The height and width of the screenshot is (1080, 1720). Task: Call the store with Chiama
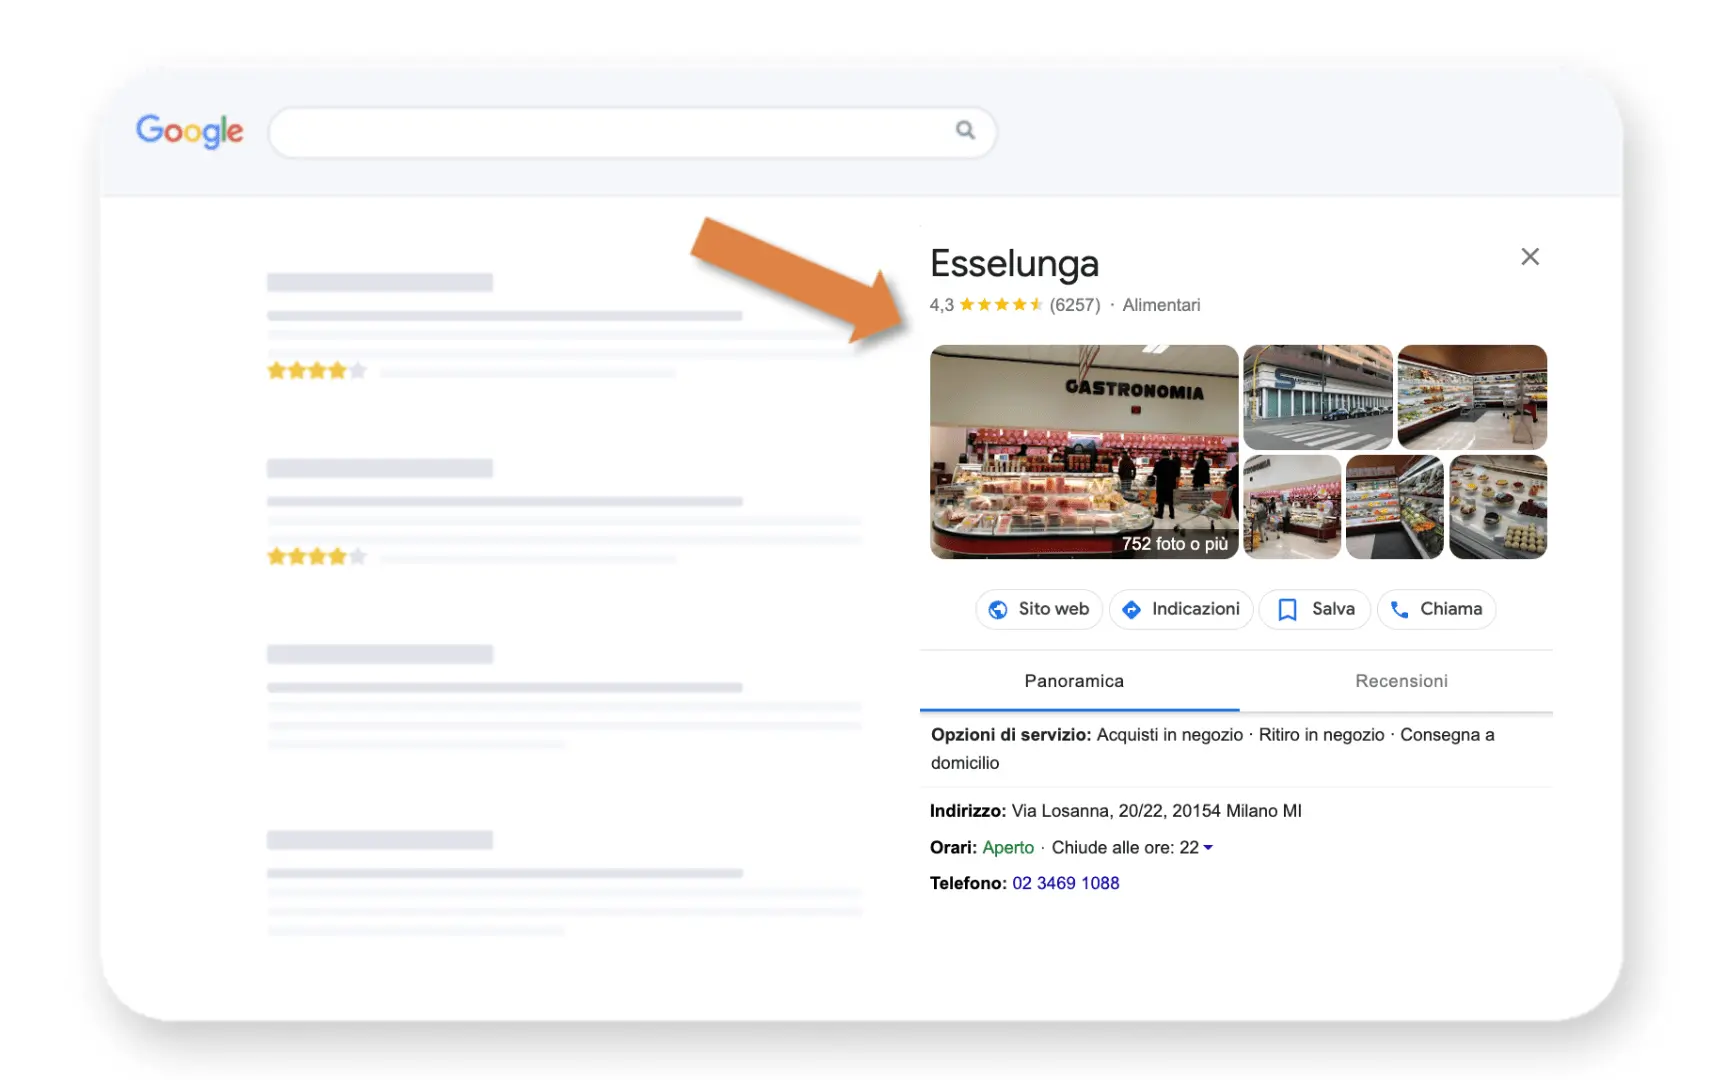coord(1437,609)
